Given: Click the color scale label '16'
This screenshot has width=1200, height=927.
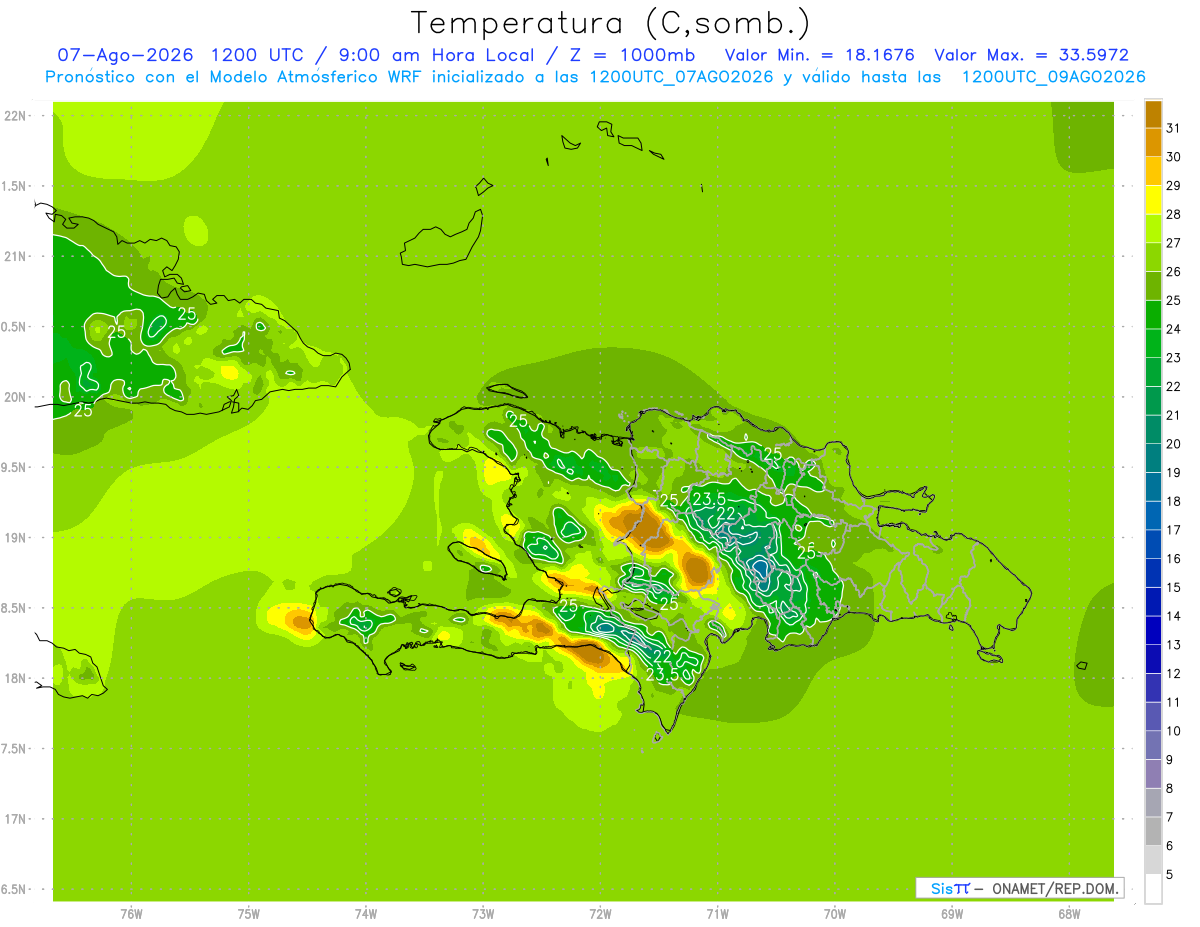Looking at the screenshot, I should pos(1173,559).
